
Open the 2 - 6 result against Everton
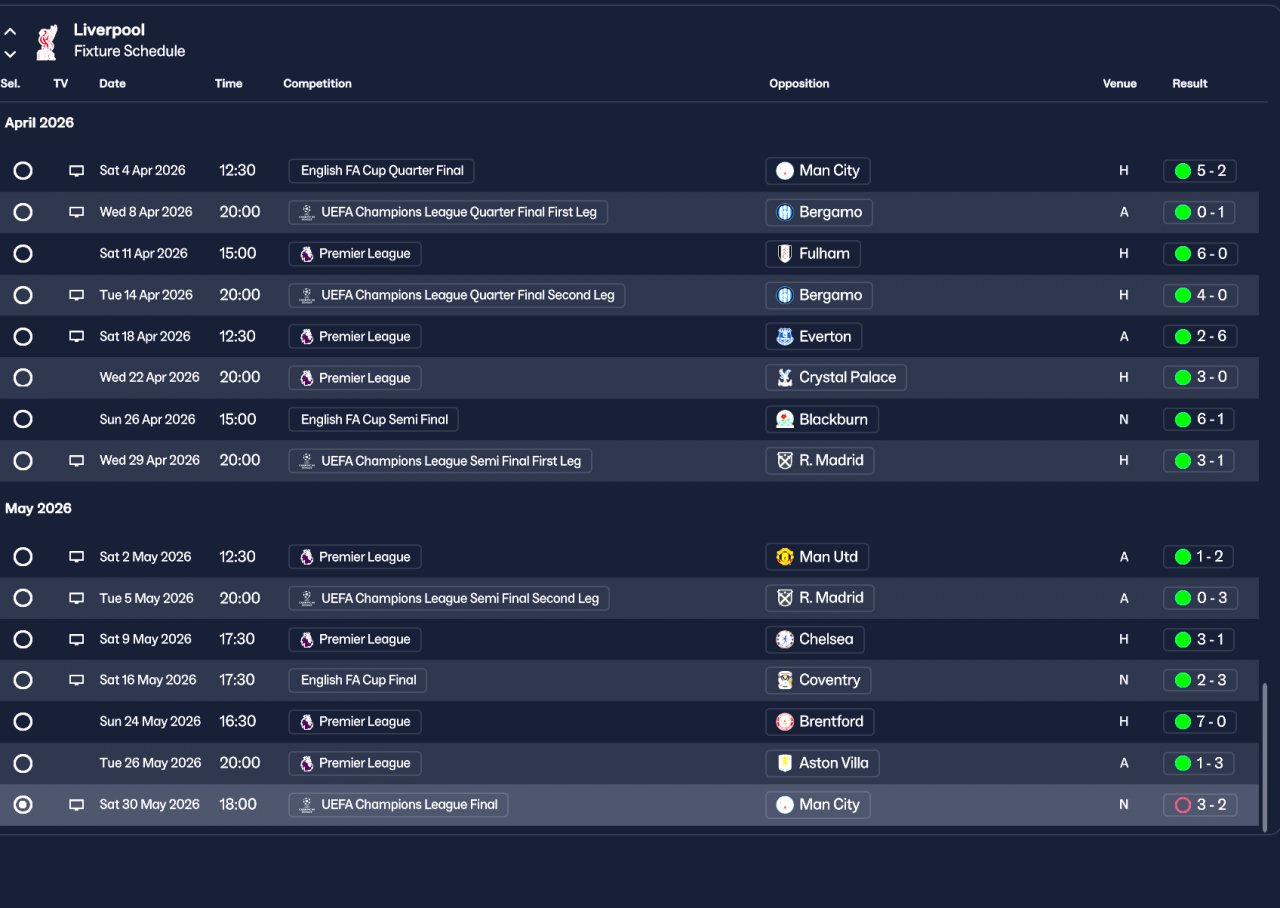(x=1200, y=337)
